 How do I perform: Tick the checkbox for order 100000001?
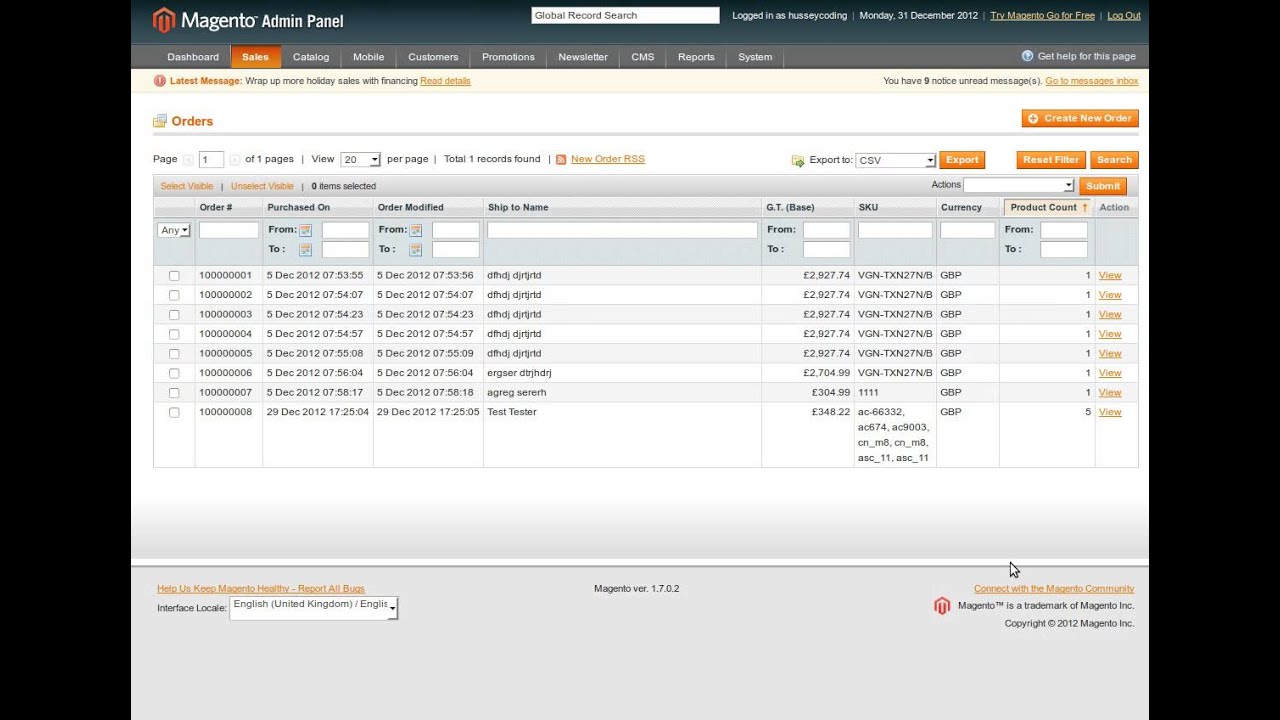174,276
